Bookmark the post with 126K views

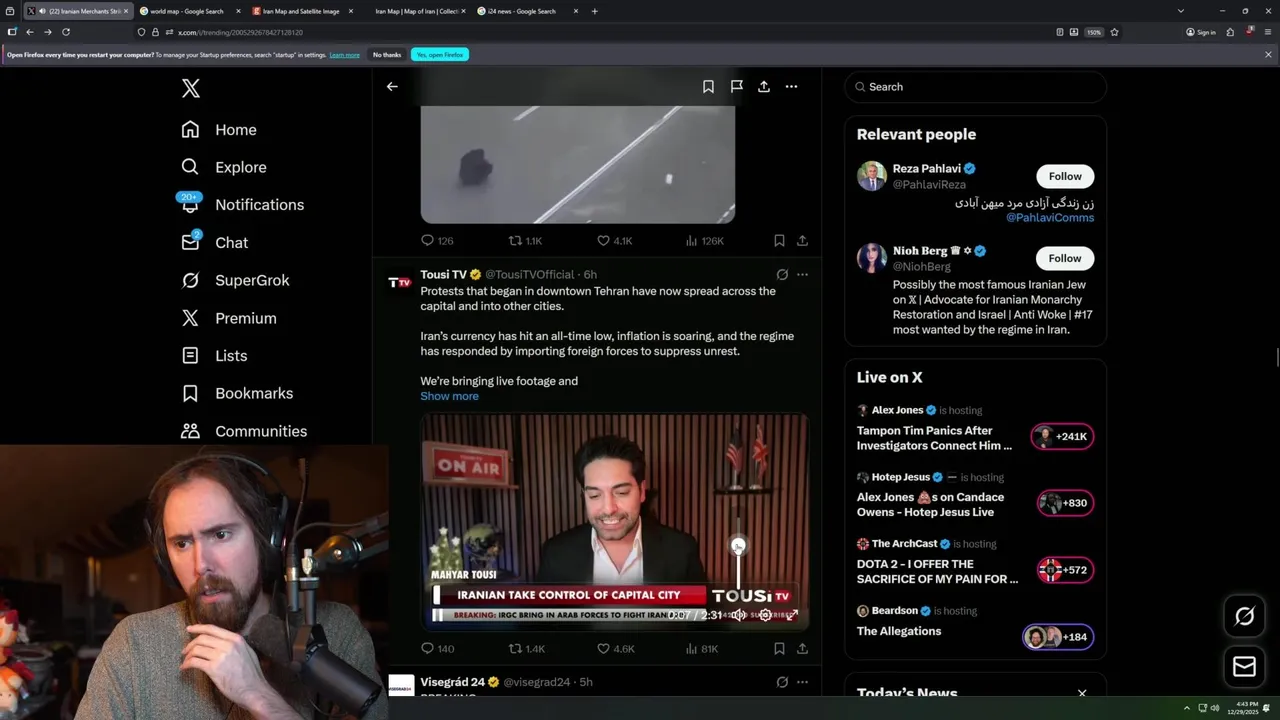coord(779,241)
